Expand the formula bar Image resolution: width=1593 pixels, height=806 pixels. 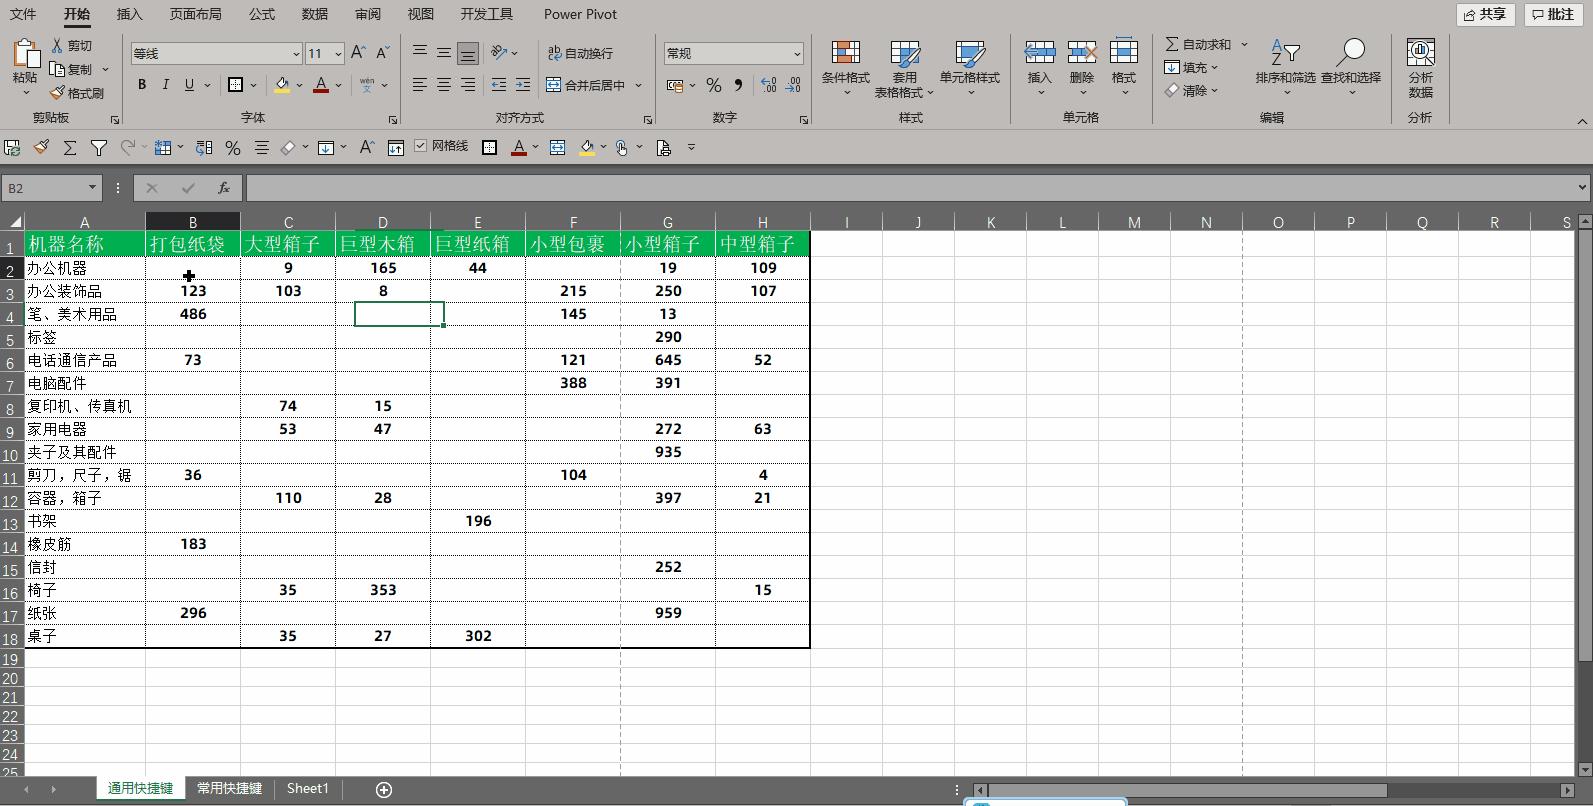pyautogui.click(x=1582, y=187)
